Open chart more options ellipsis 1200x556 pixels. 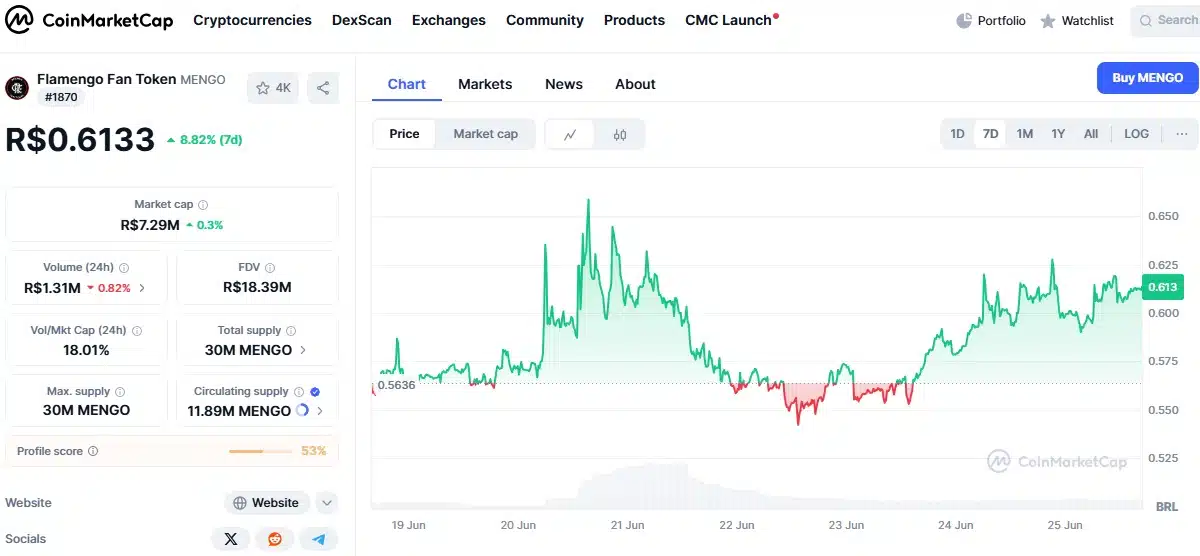coord(1181,134)
